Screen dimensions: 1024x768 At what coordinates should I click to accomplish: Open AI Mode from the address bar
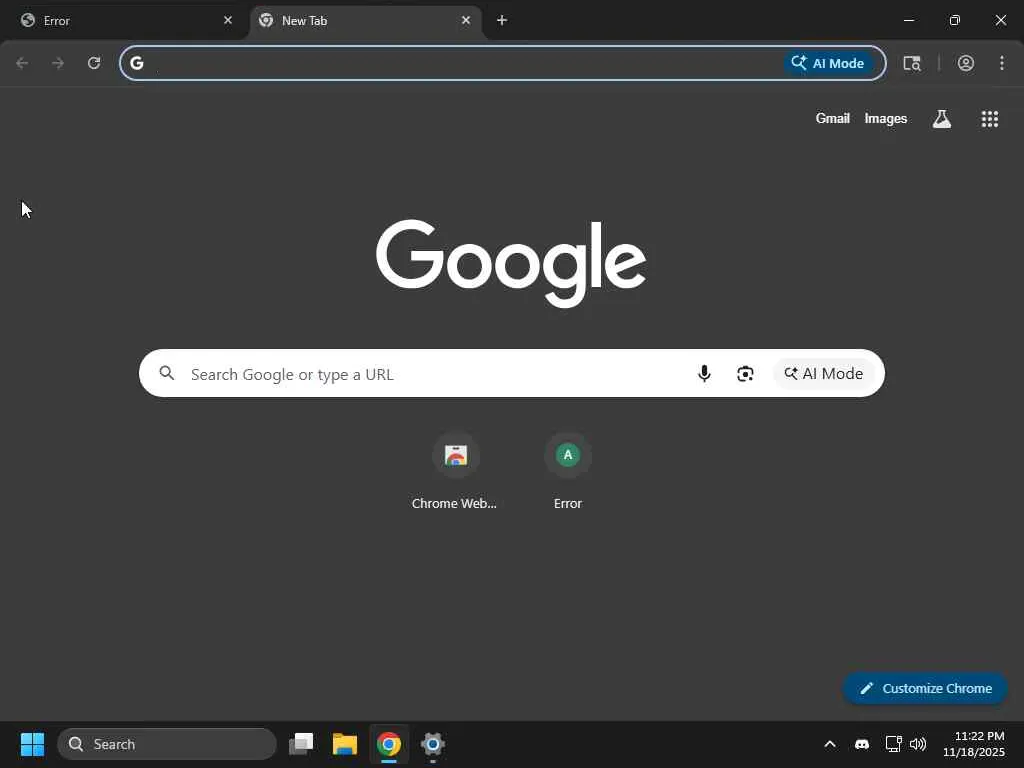(828, 63)
